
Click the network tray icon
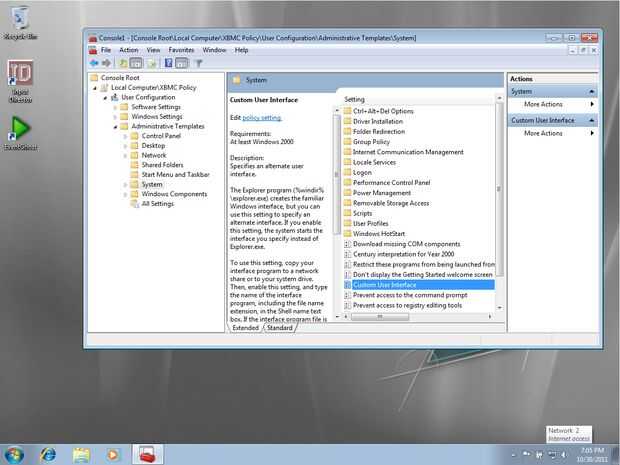tap(552, 455)
